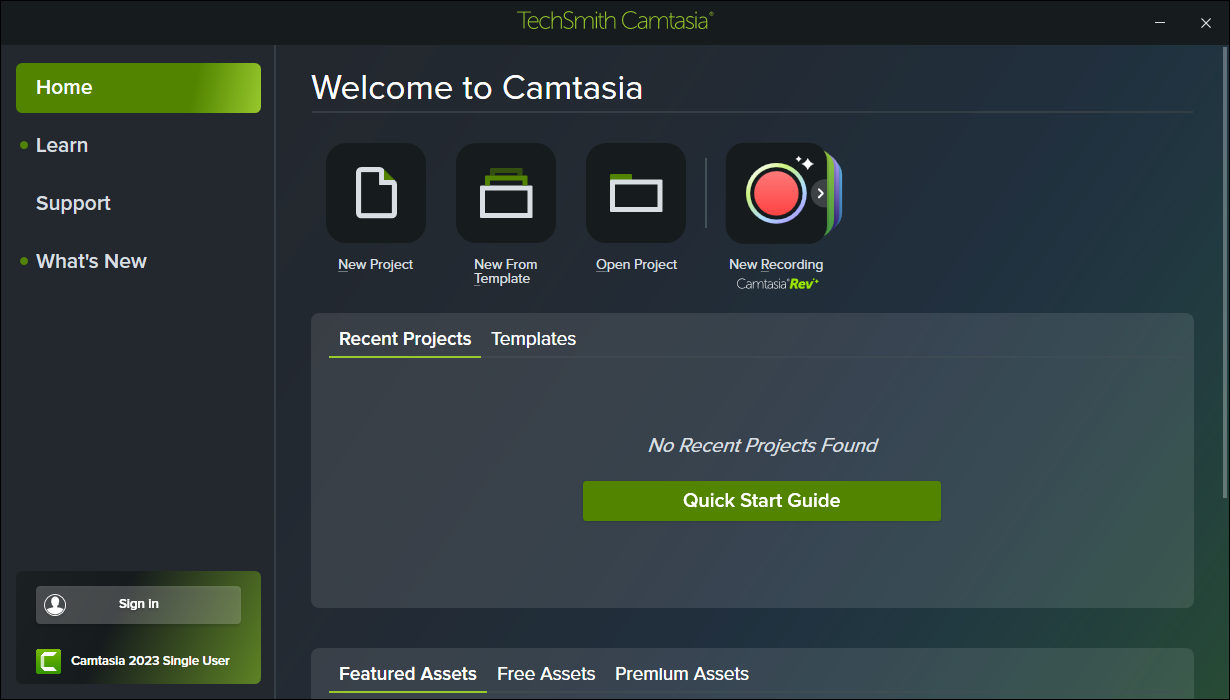Image resolution: width=1230 pixels, height=700 pixels.
Task: Select the Home sidebar item
Action: pos(138,88)
